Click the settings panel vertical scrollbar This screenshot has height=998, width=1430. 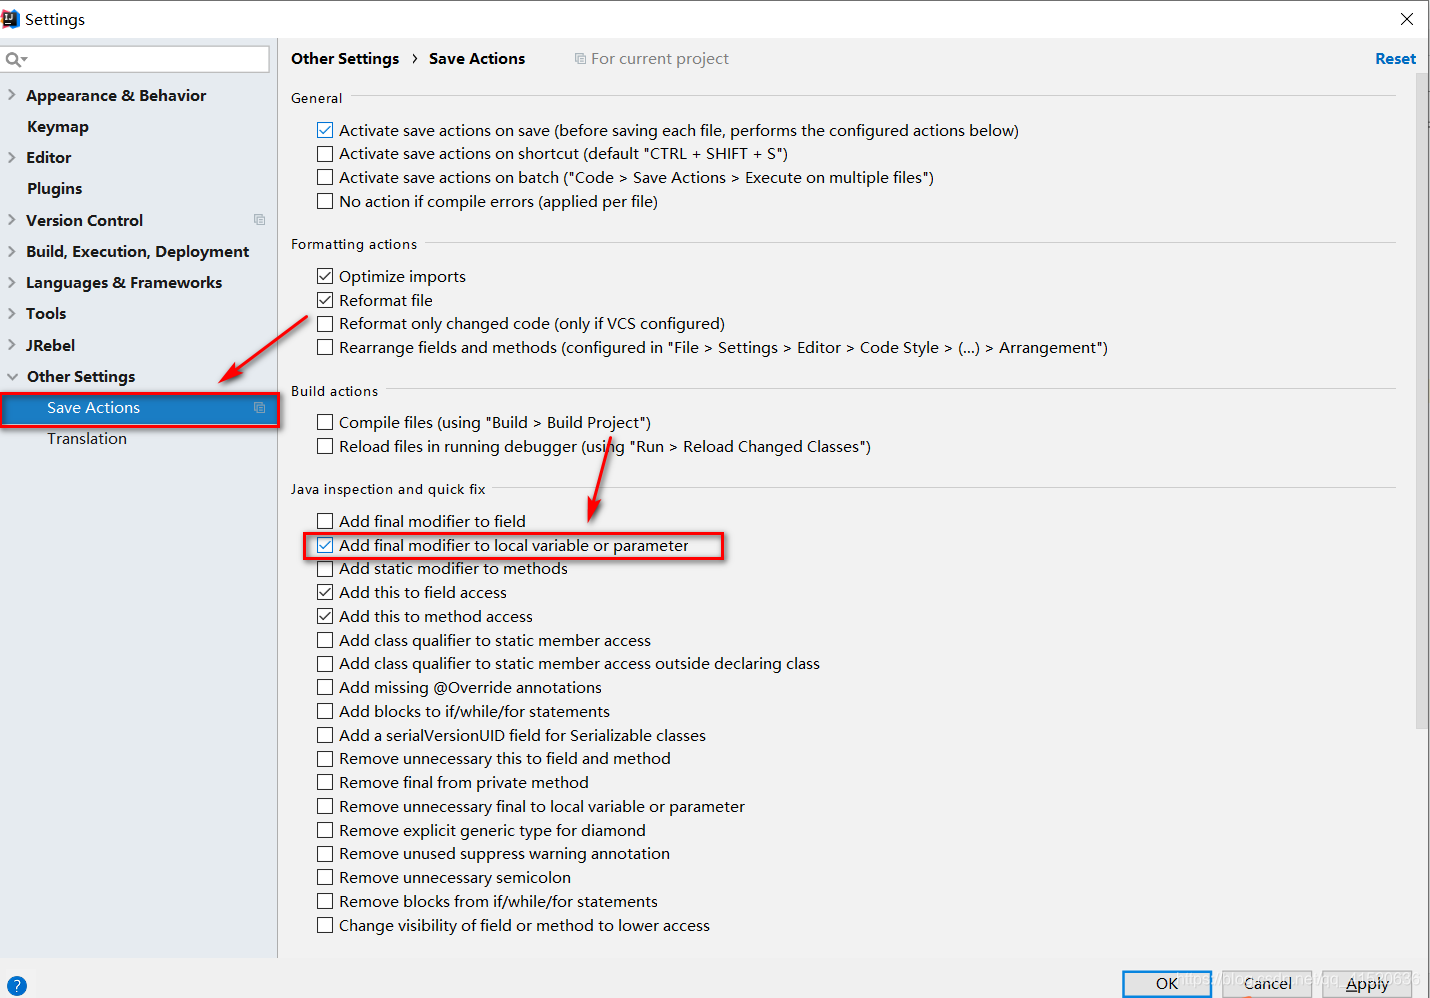tap(1422, 400)
